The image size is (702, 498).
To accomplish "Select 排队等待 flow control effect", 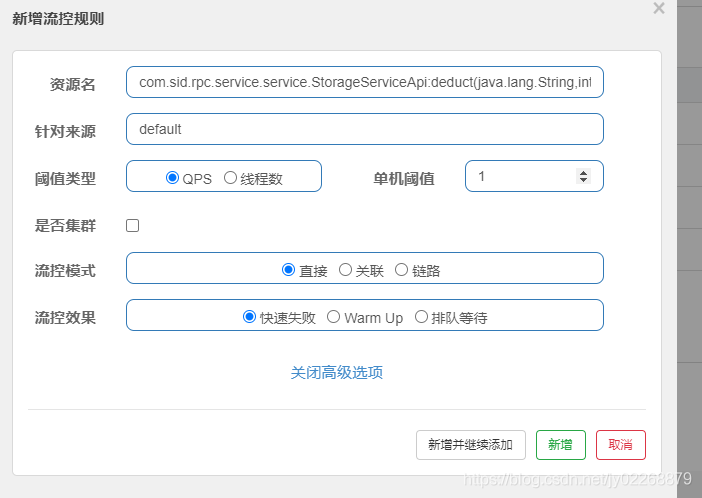I will tap(421, 317).
